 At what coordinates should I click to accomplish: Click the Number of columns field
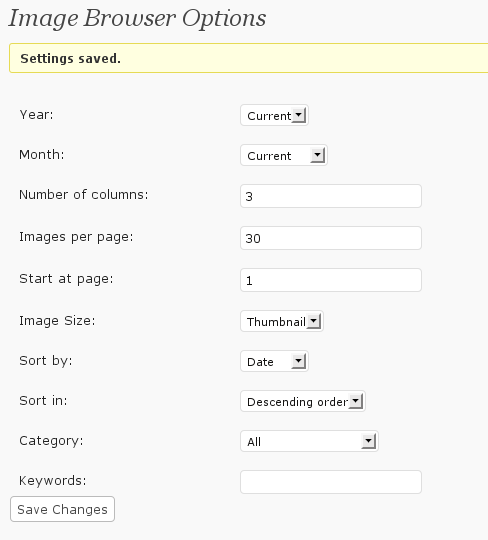click(331, 196)
